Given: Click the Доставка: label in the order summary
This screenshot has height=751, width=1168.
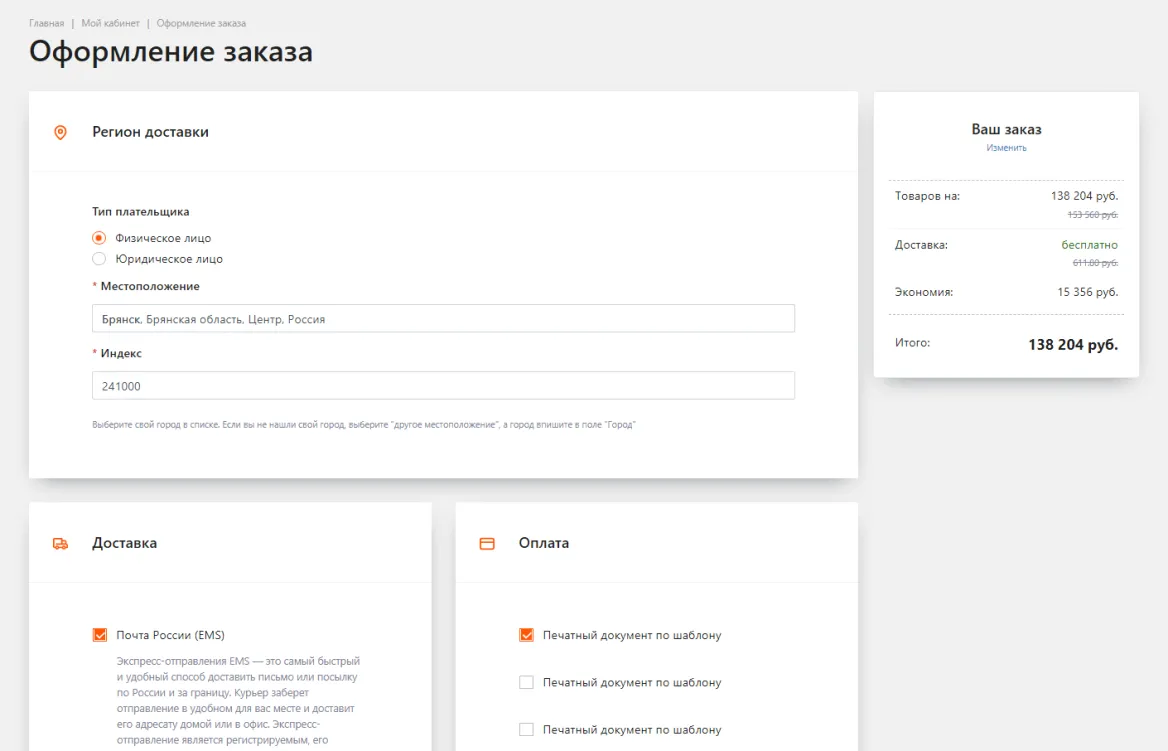Looking at the screenshot, I should coord(921,244).
